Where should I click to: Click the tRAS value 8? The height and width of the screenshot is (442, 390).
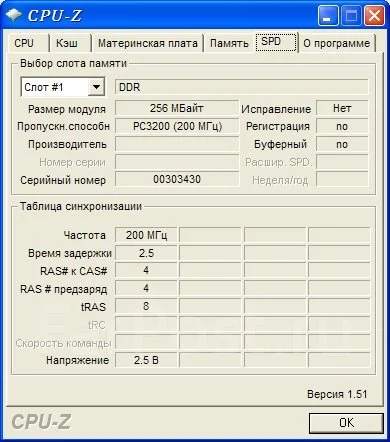click(146, 306)
